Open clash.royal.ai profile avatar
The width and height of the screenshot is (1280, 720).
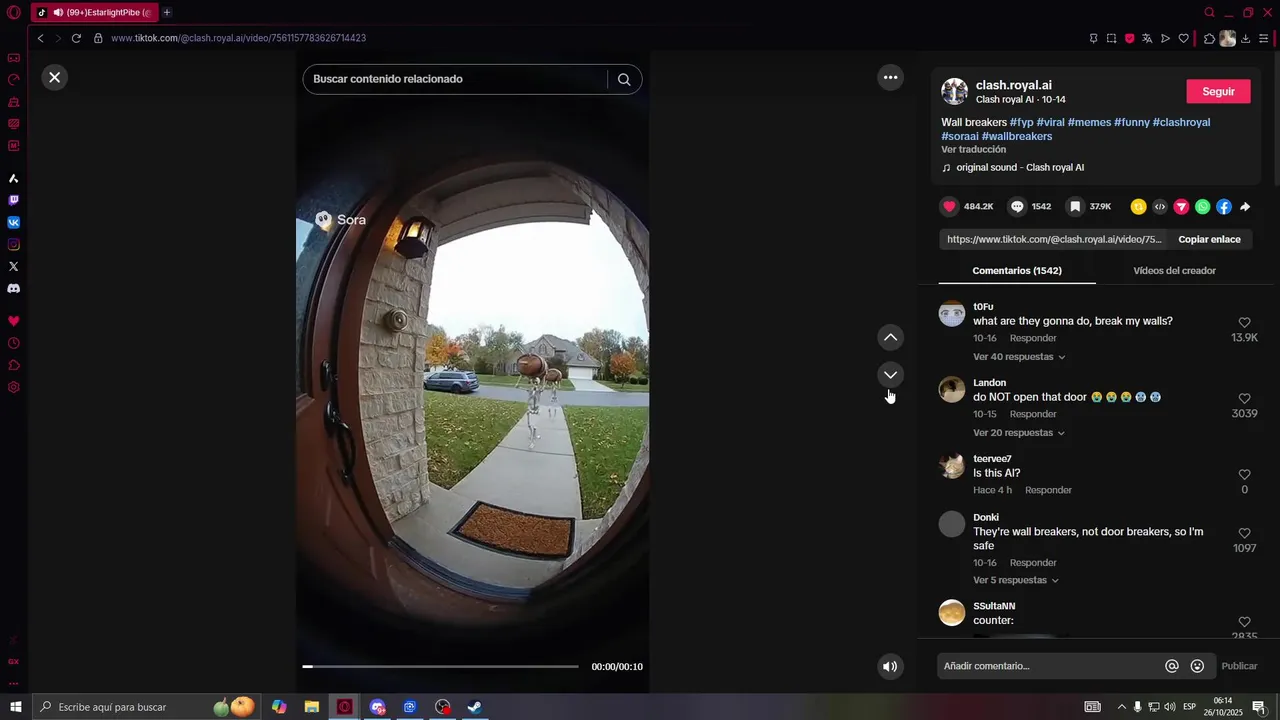[955, 91]
